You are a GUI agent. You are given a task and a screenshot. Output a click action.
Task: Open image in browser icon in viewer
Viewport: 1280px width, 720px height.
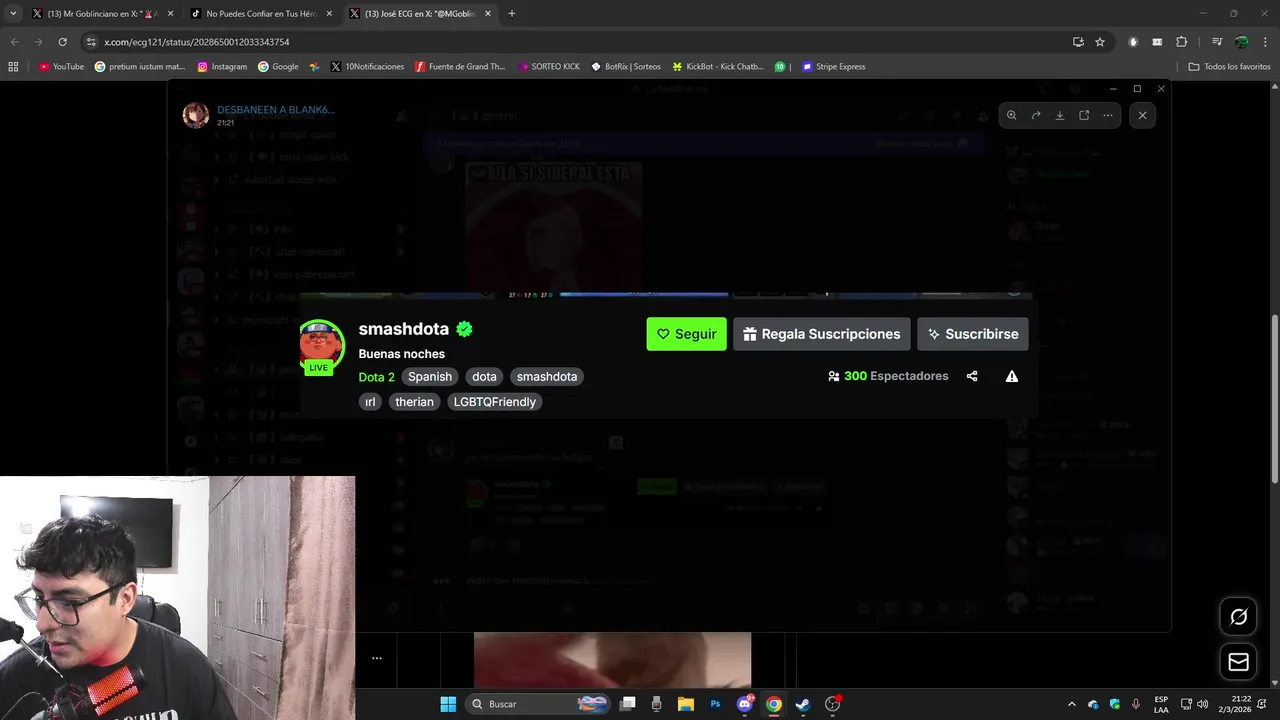[1084, 115]
